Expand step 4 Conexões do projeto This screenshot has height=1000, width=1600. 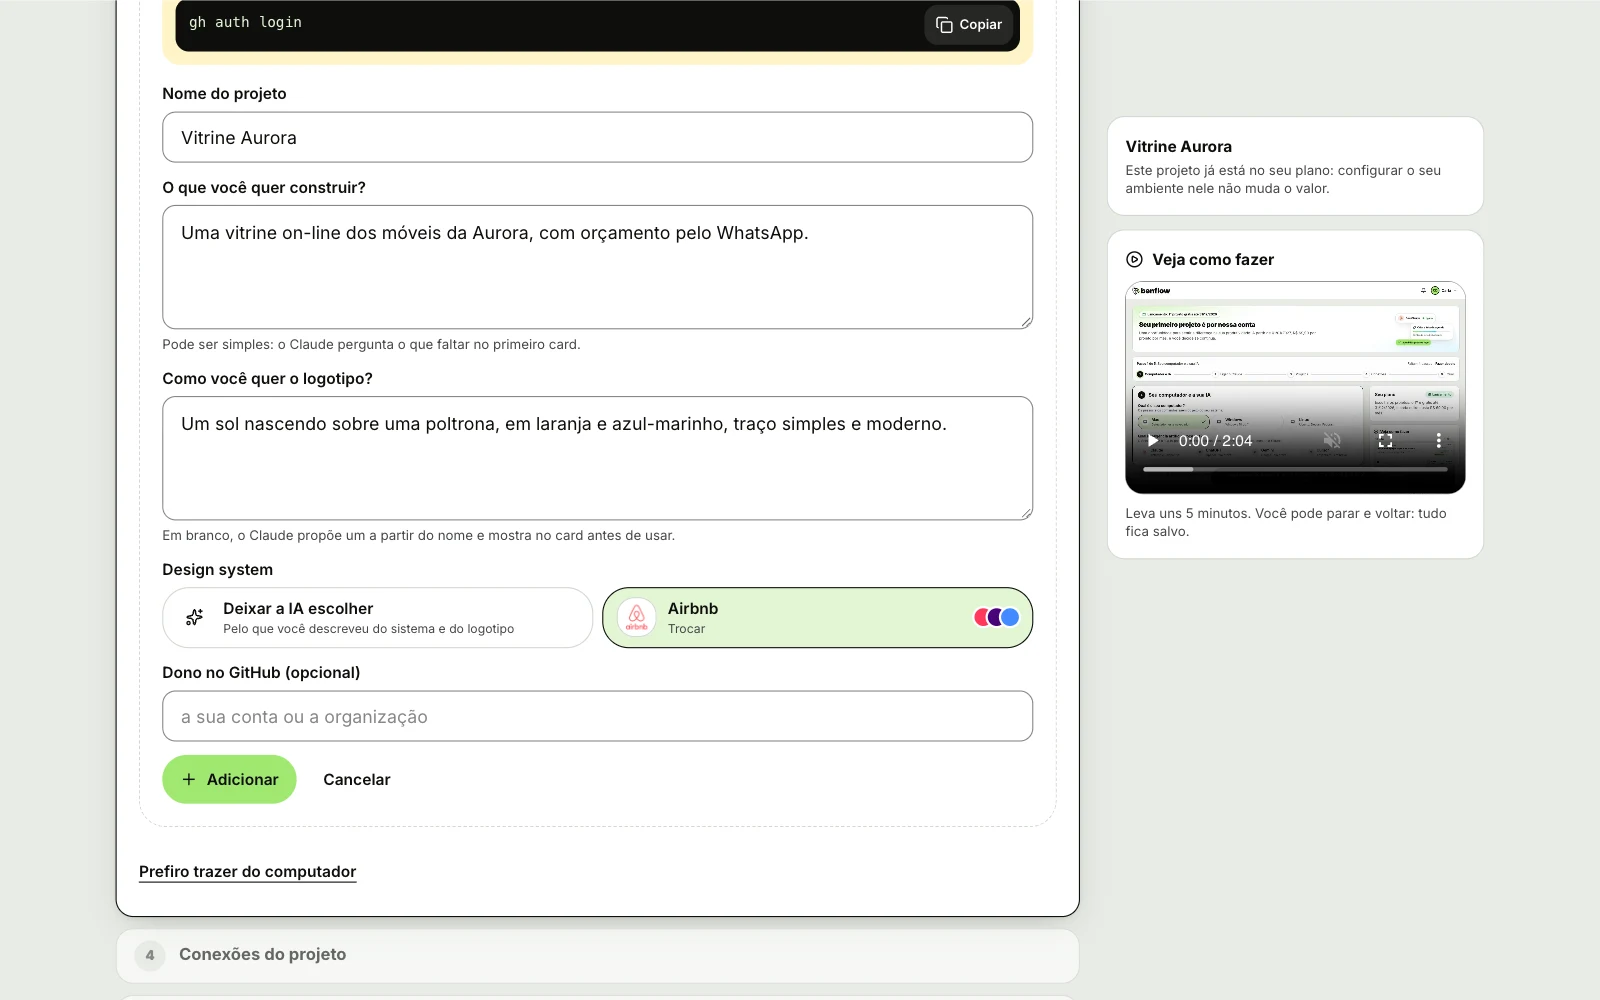[597, 955]
